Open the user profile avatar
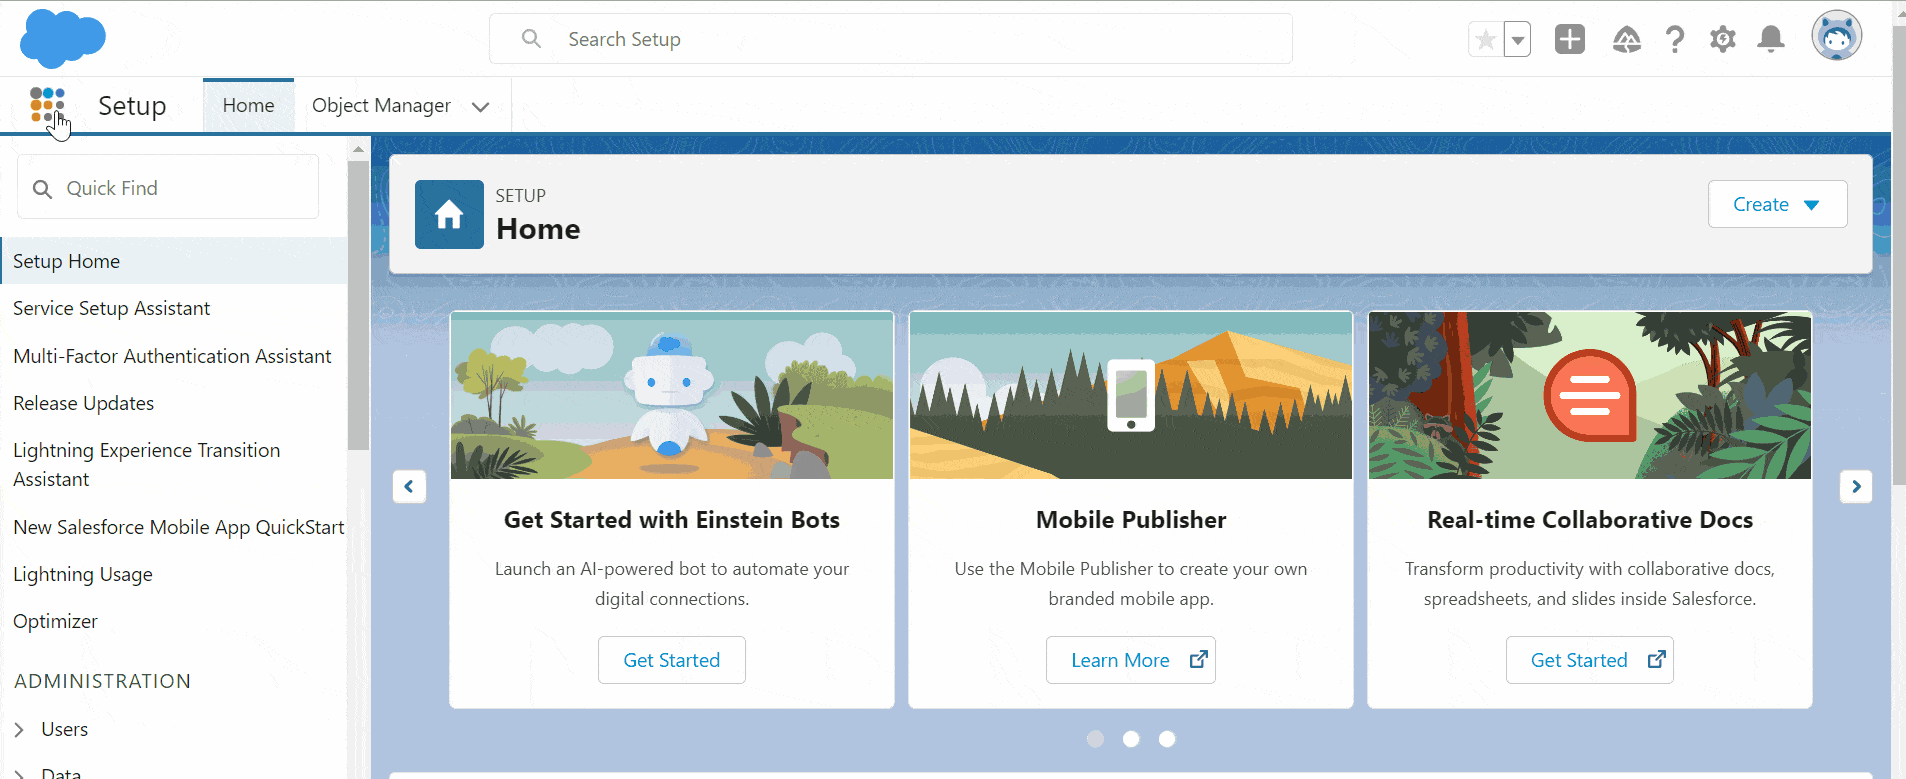The width and height of the screenshot is (1906, 779). [1837, 37]
